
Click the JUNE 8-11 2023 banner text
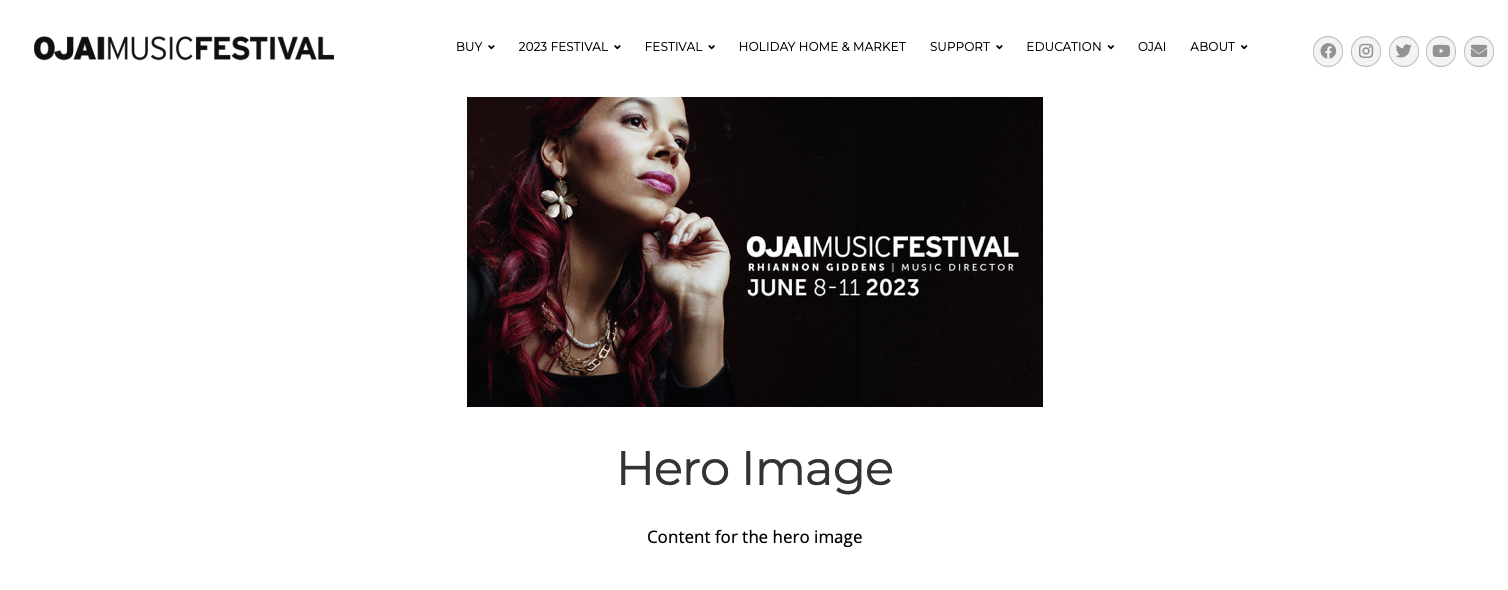(833, 288)
